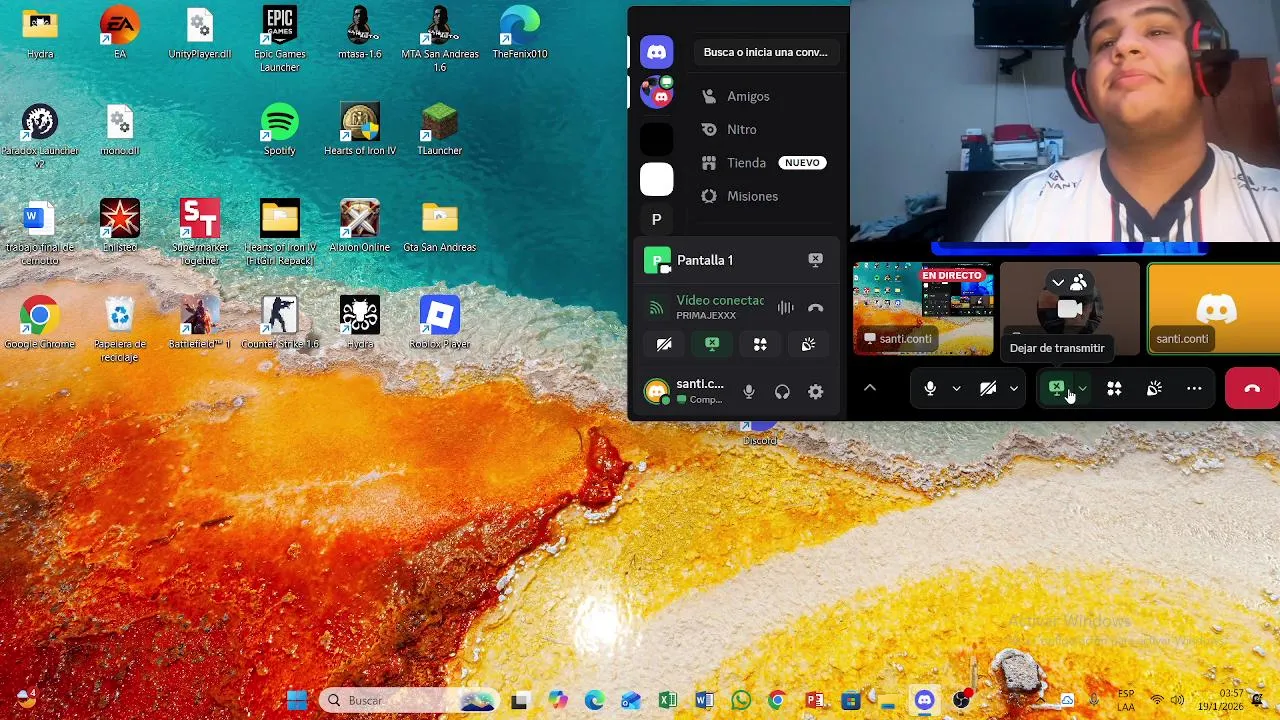Click 'Vídeo conectado' connection status text
Screen dimensions: 1280x720
(720, 300)
